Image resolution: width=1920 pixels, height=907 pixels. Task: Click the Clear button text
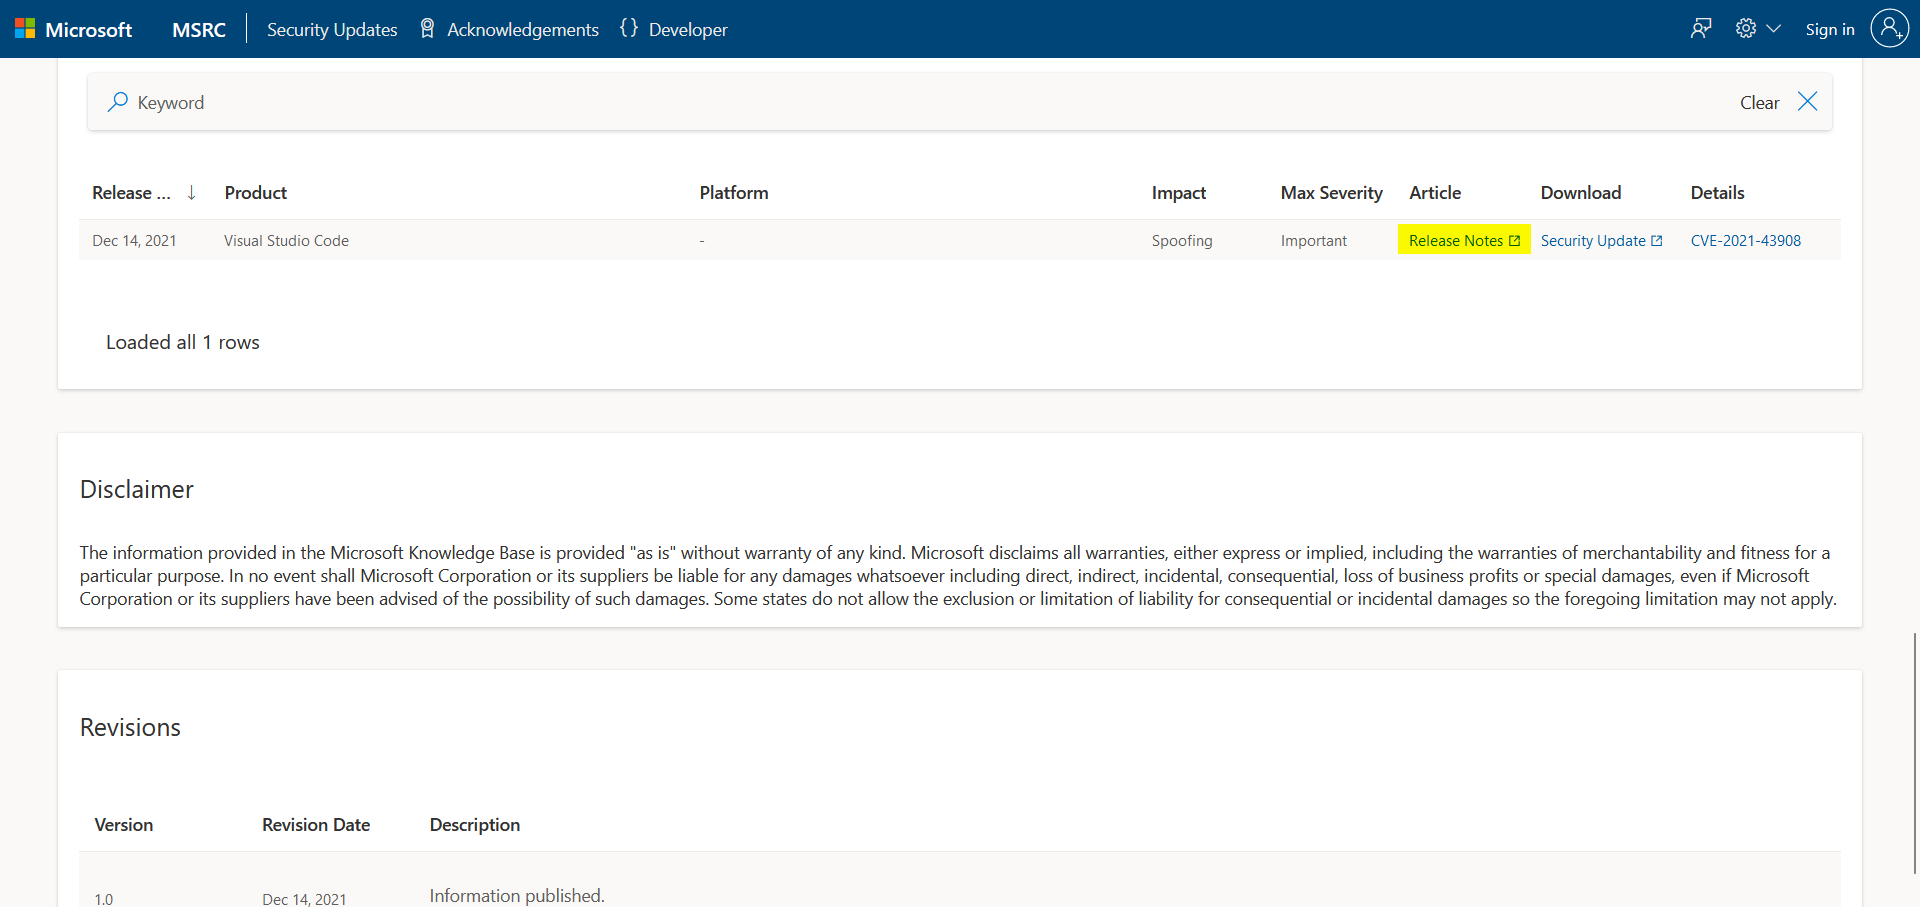click(1759, 102)
